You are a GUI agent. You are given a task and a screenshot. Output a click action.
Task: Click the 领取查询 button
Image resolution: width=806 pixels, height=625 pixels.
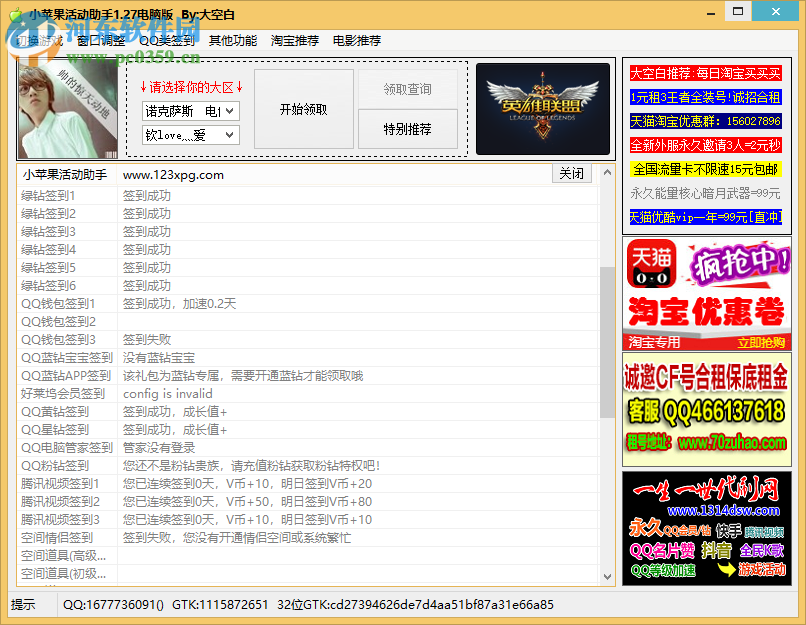[x=408, y=89]
